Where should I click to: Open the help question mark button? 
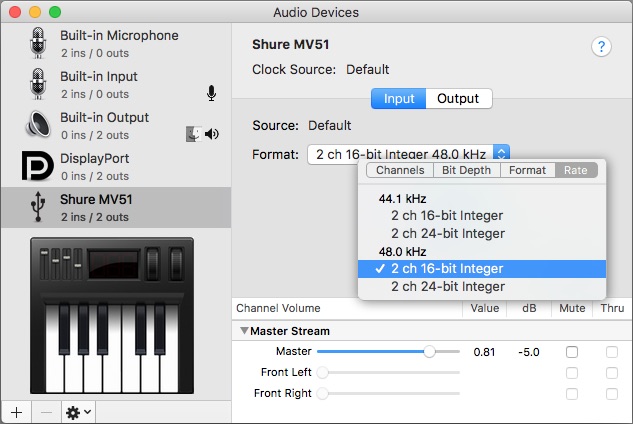tap(601, 46)
